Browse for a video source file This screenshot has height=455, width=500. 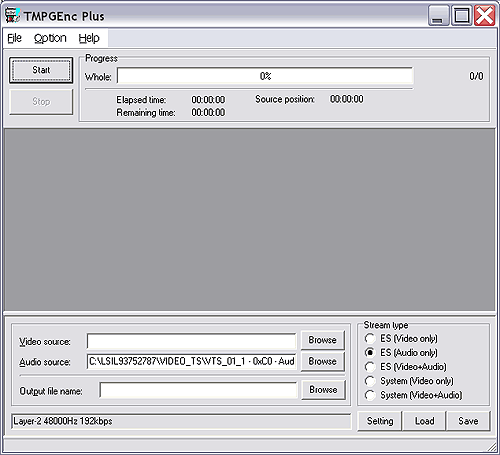click(x=322, y=340)
